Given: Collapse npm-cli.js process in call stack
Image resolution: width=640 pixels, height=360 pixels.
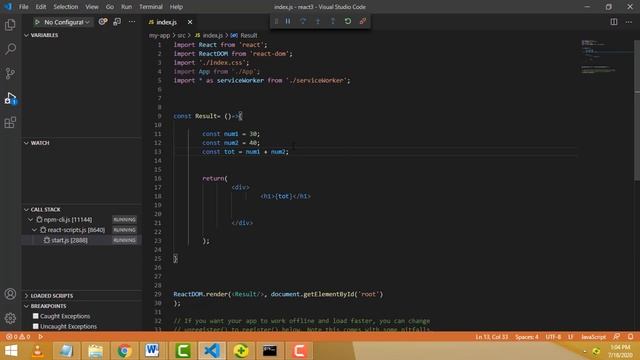Looking at the screenshot, I should [x=31, y=220].
